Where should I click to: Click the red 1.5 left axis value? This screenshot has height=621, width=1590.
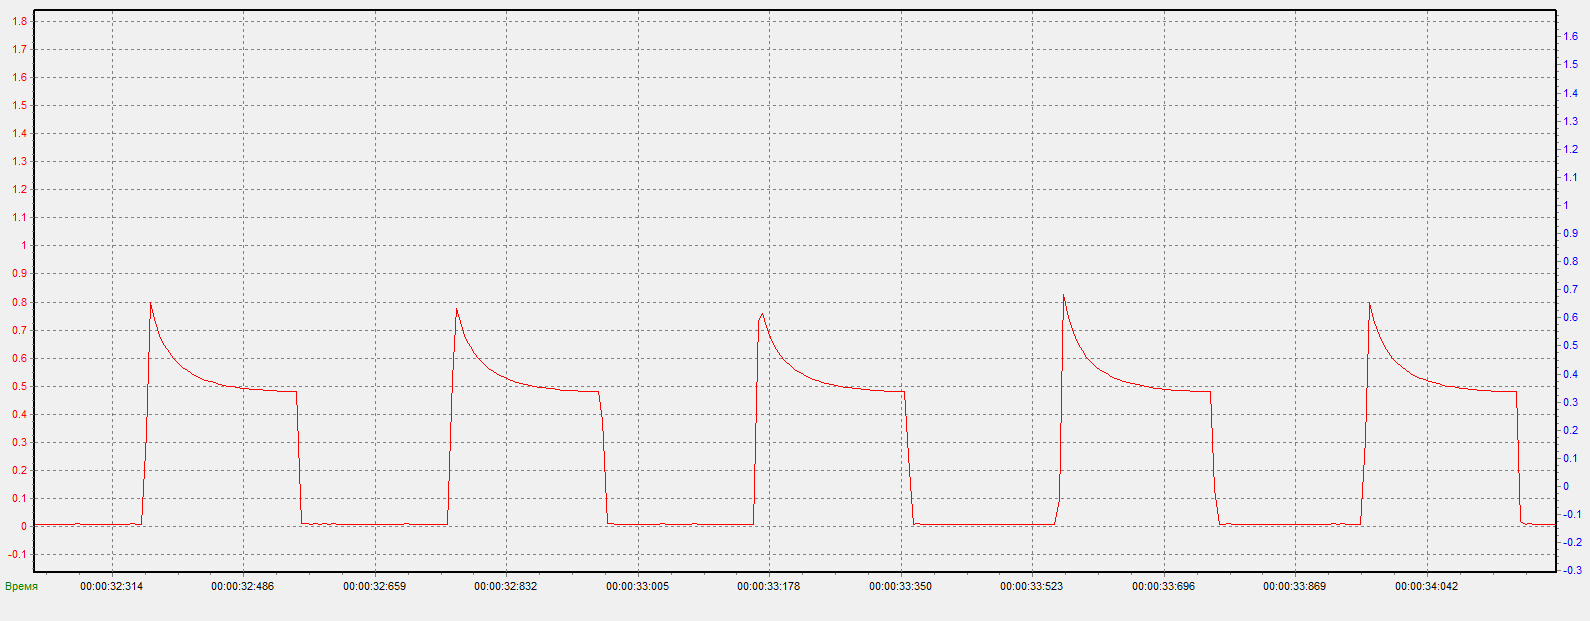19,105
